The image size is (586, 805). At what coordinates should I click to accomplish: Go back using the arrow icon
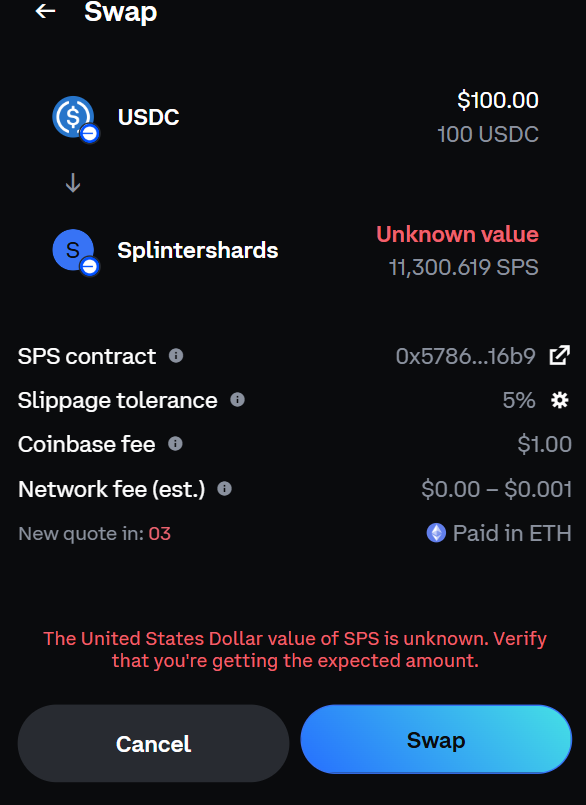click(45, 11)
